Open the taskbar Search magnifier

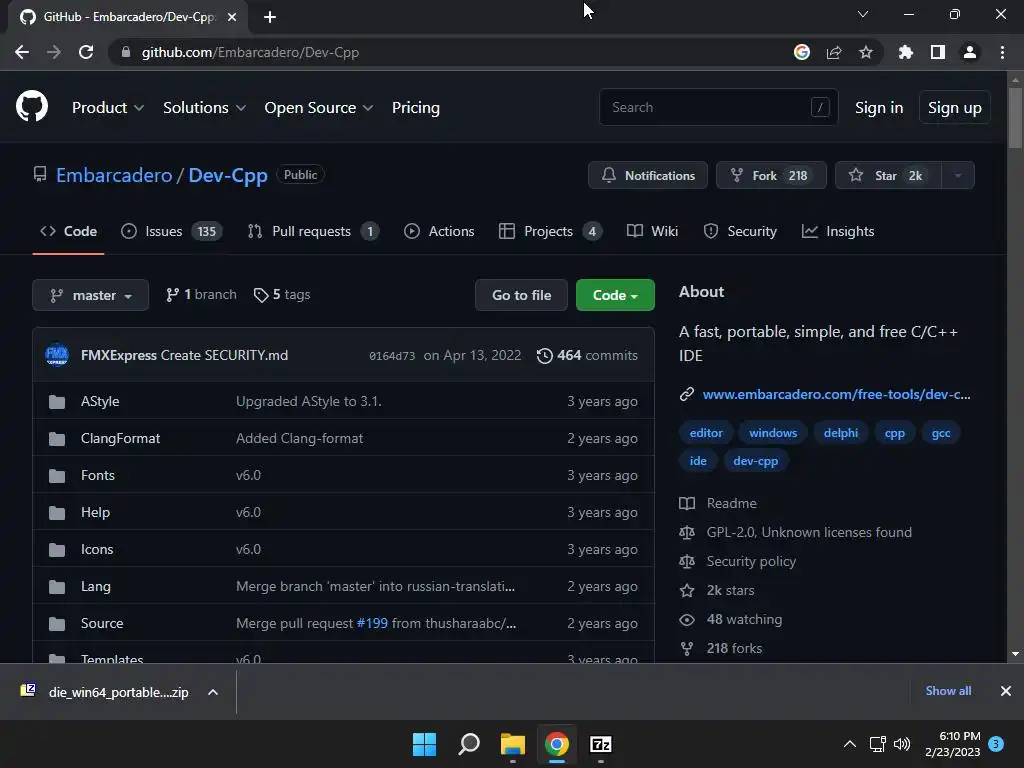tap(469, 744)
